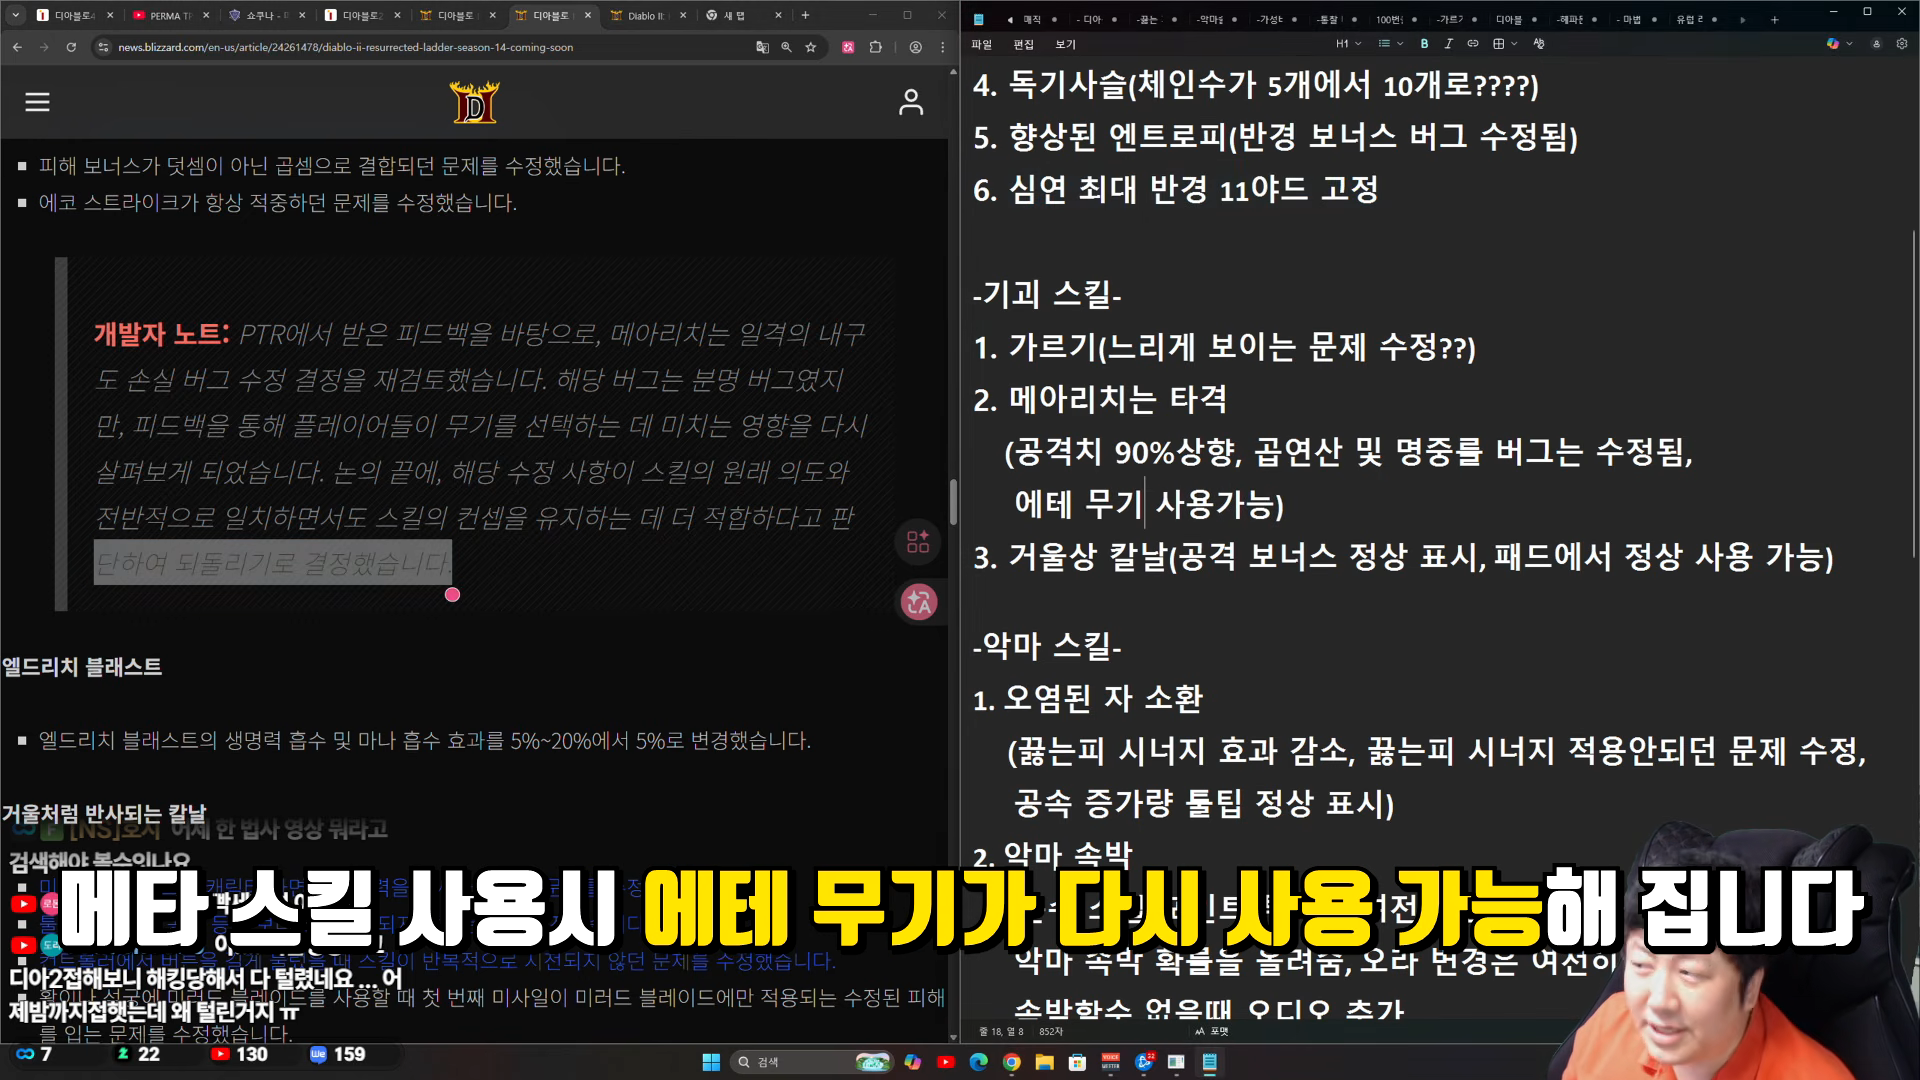Screen dimensions: 1920x1080
Task: Switch to the 100번 Notepad tab
Action: point(1388,19)
